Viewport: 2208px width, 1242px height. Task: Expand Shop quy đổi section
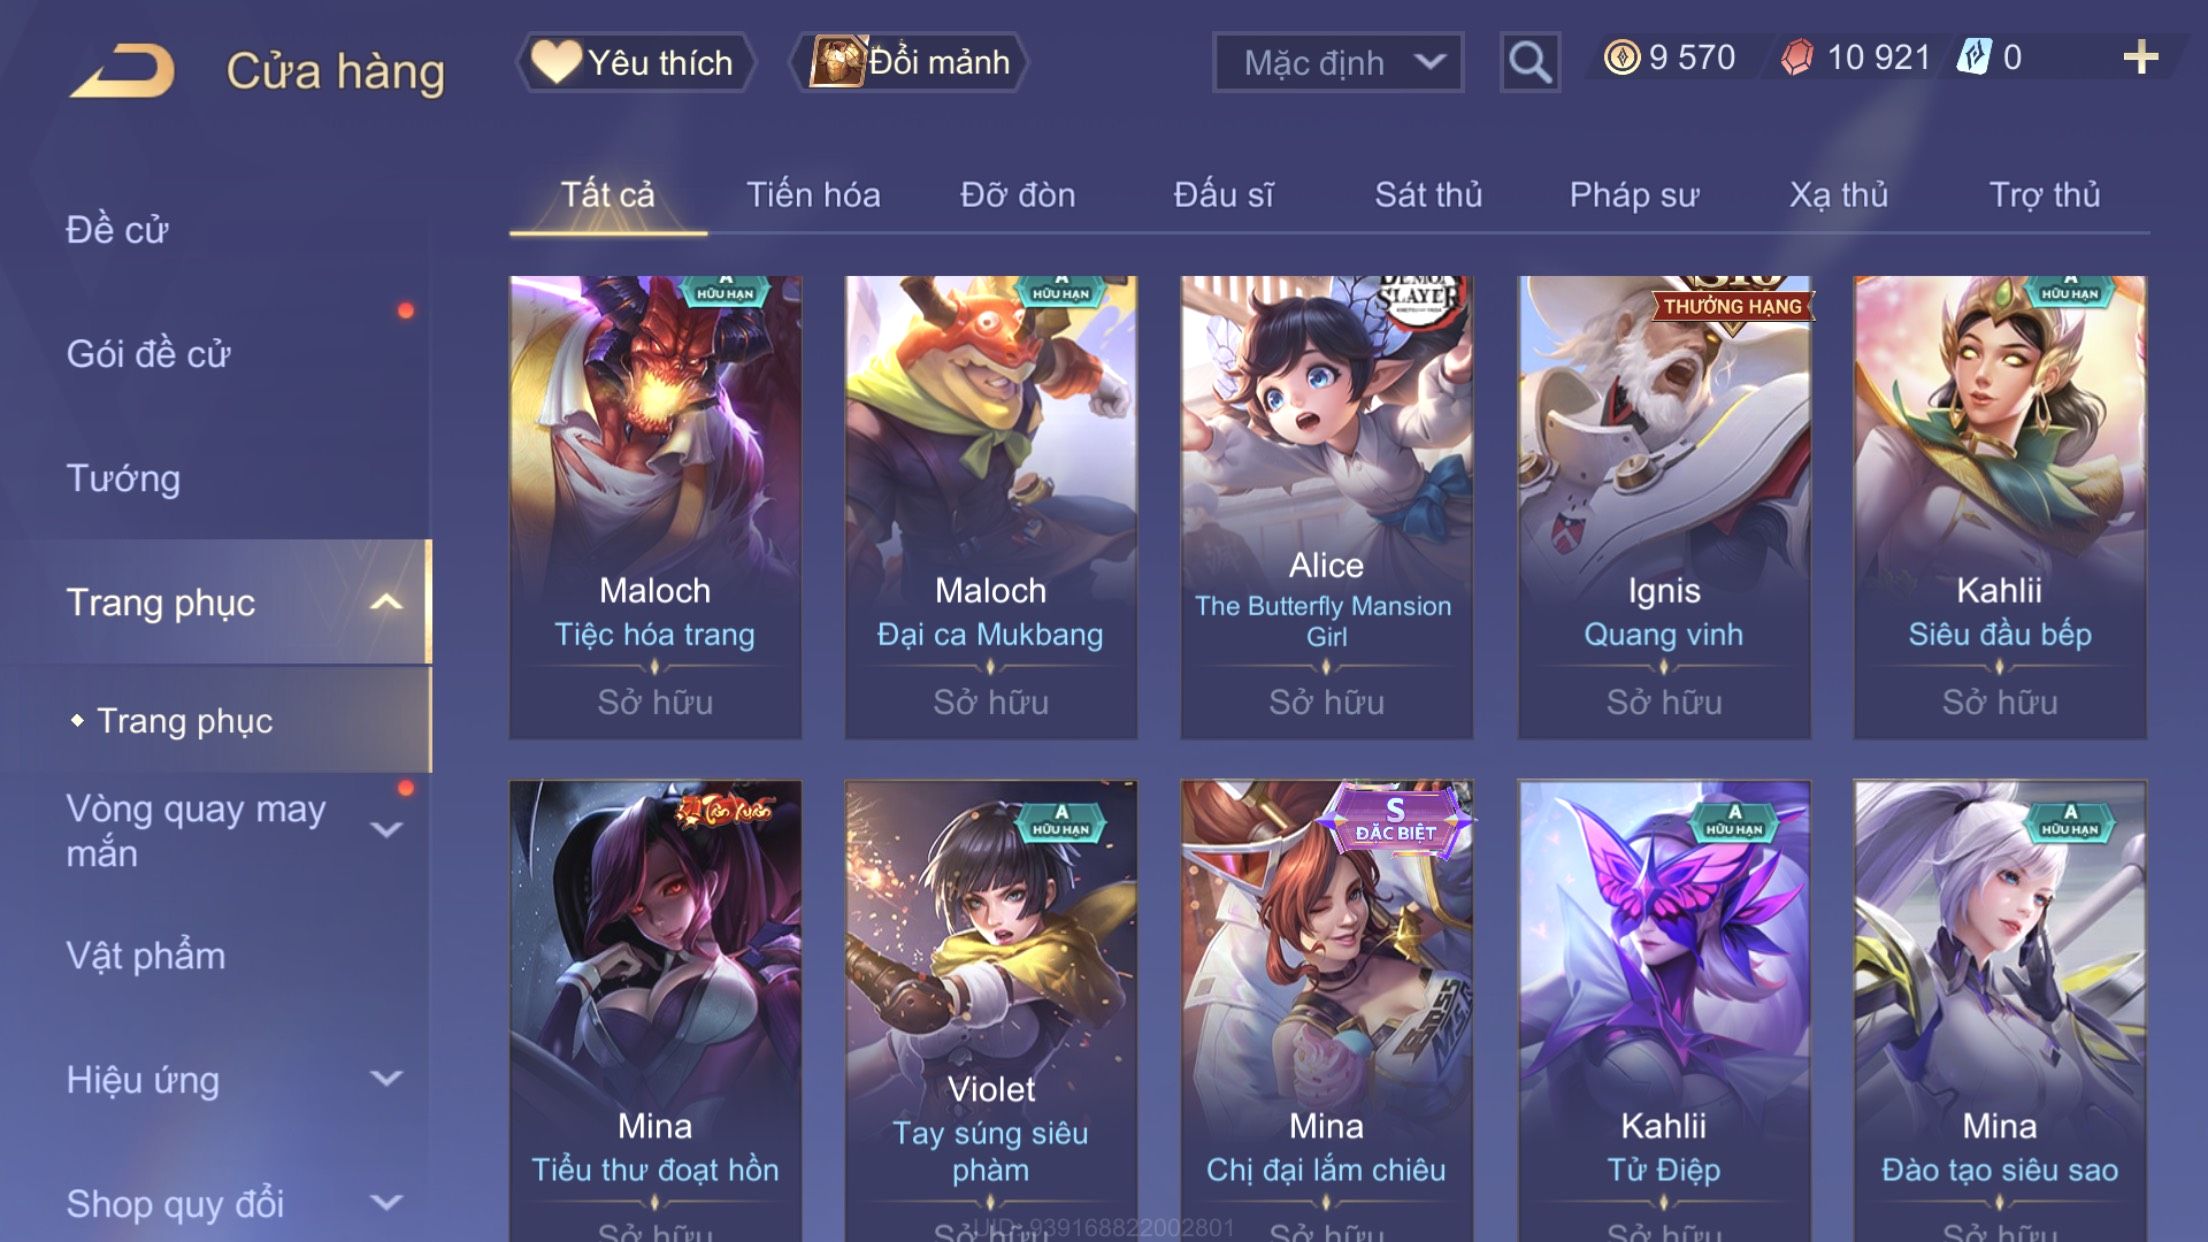coord(386,1202)
